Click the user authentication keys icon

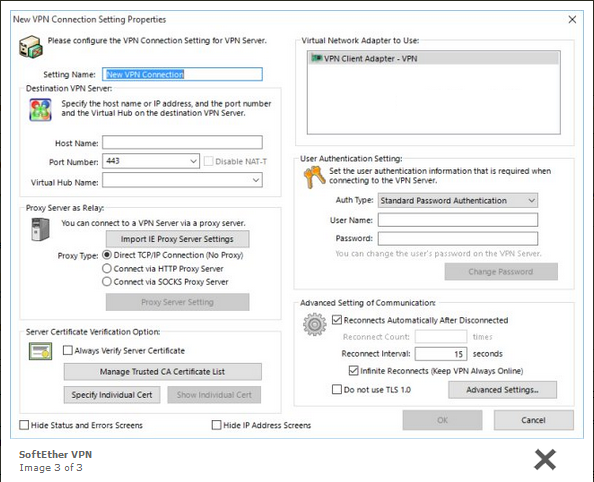tap(314, 178)
